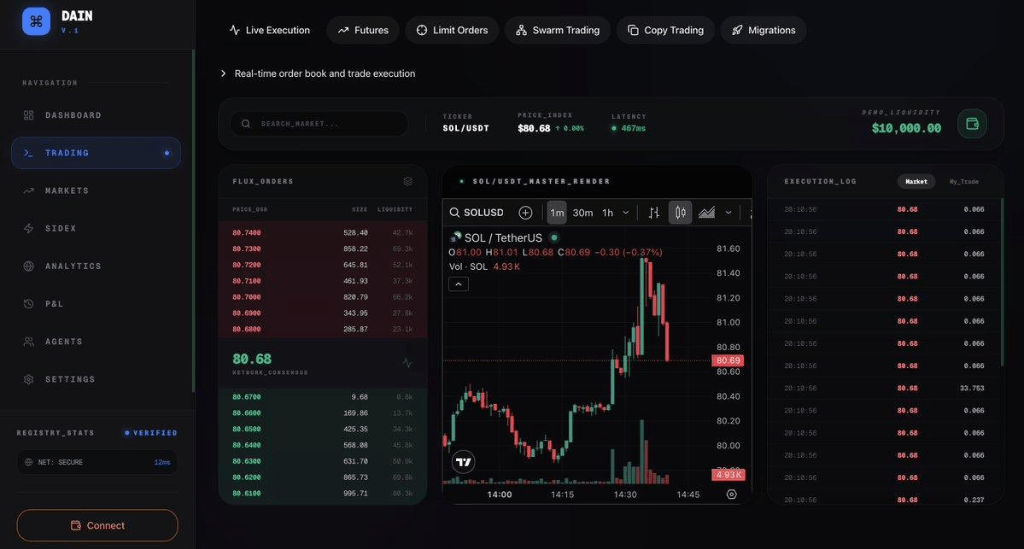This screenshot has height=549, width=1024.
Task: Click the red 80.69 price label on the price axis
Action: click(x=728, y=360)
